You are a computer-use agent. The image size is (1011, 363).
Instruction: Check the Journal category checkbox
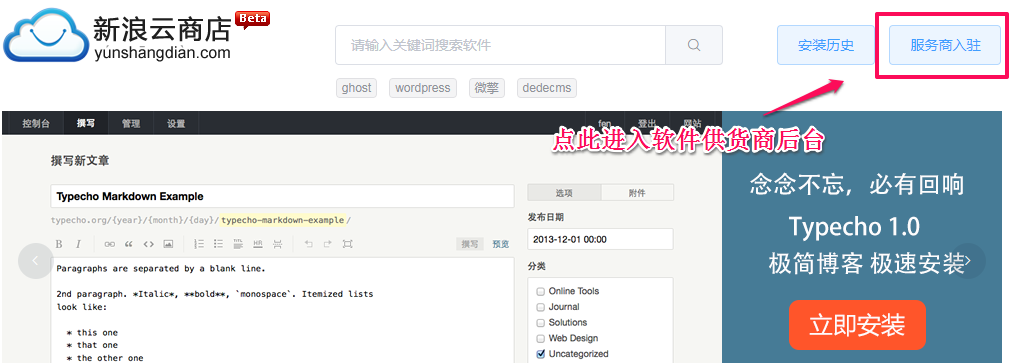coord(541,307)
